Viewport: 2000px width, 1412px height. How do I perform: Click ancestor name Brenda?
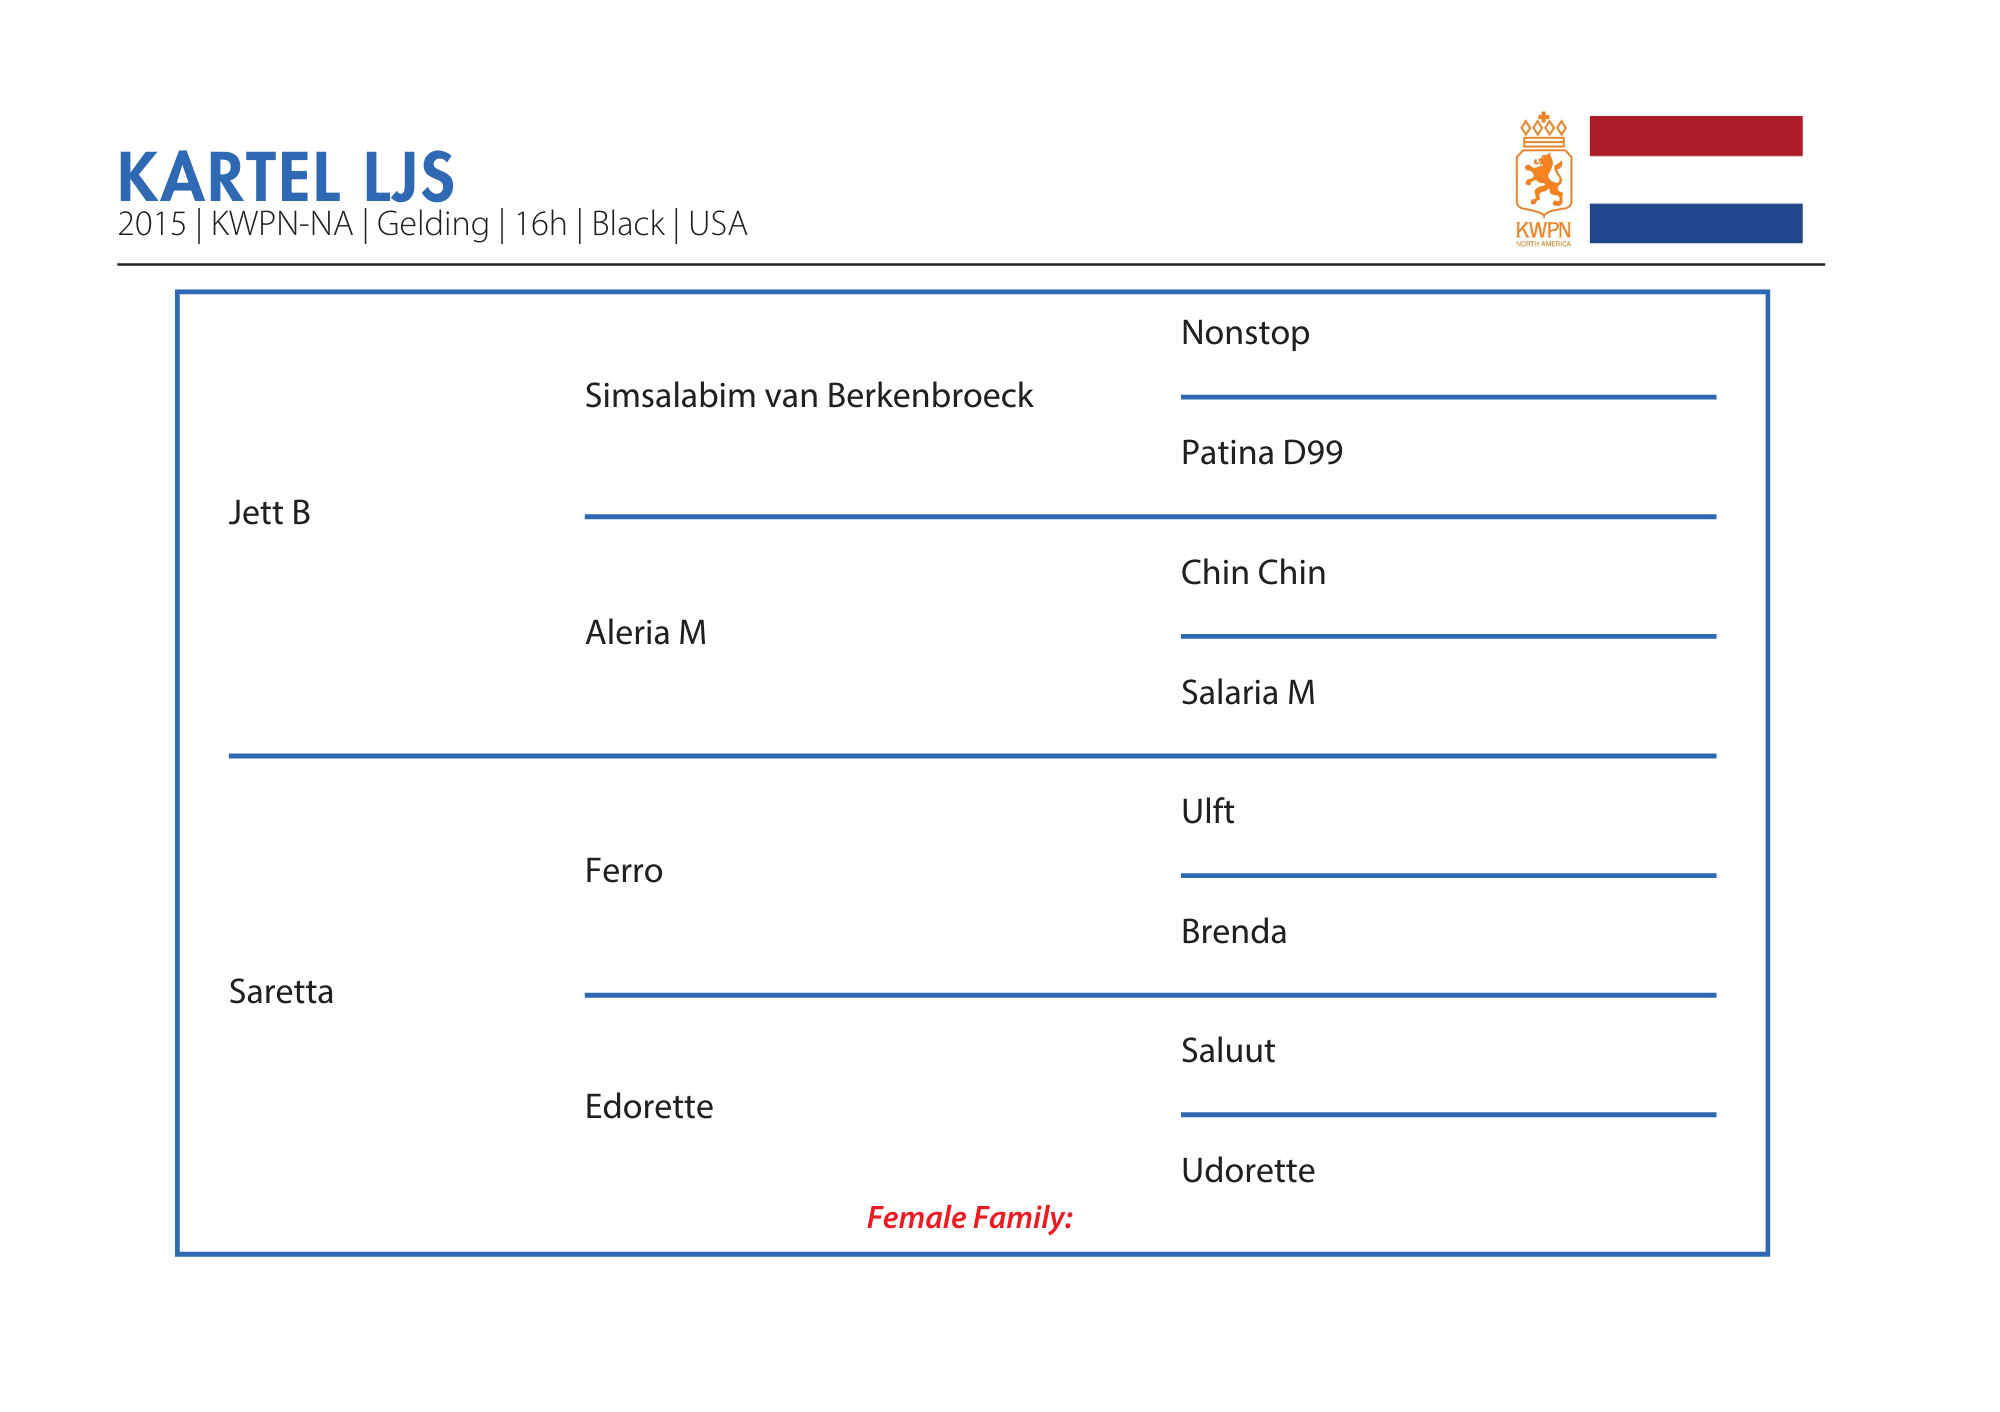[1233, 932]
